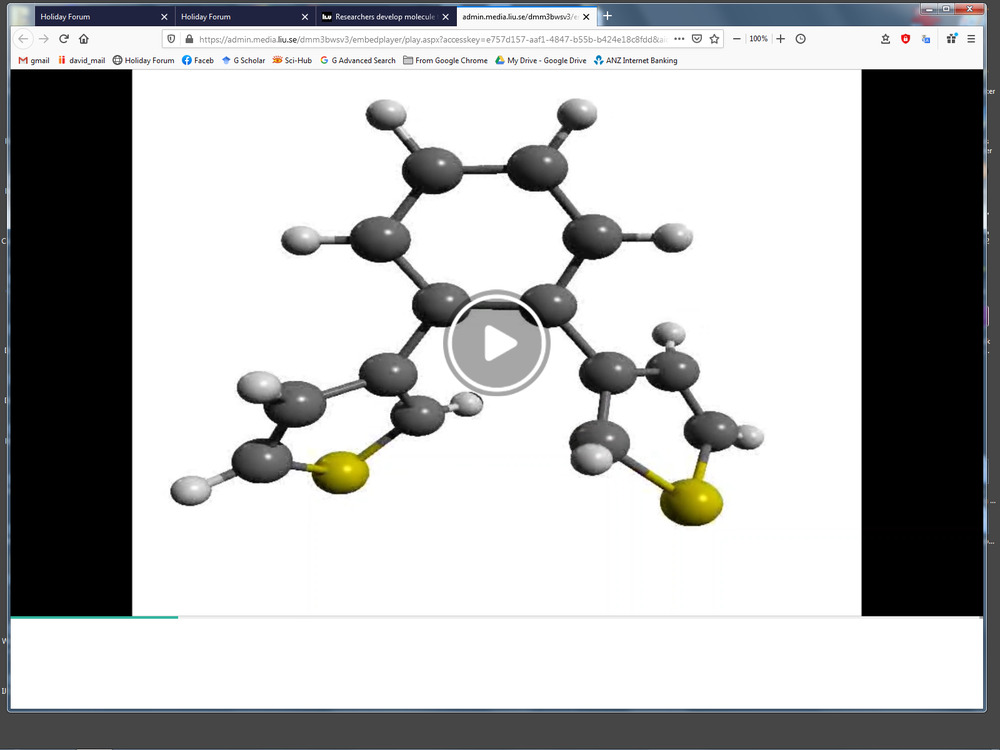The width and height of the screenshot is (1000, 750).
Task: Go to the Firefox home page
Action: (84, 39)
